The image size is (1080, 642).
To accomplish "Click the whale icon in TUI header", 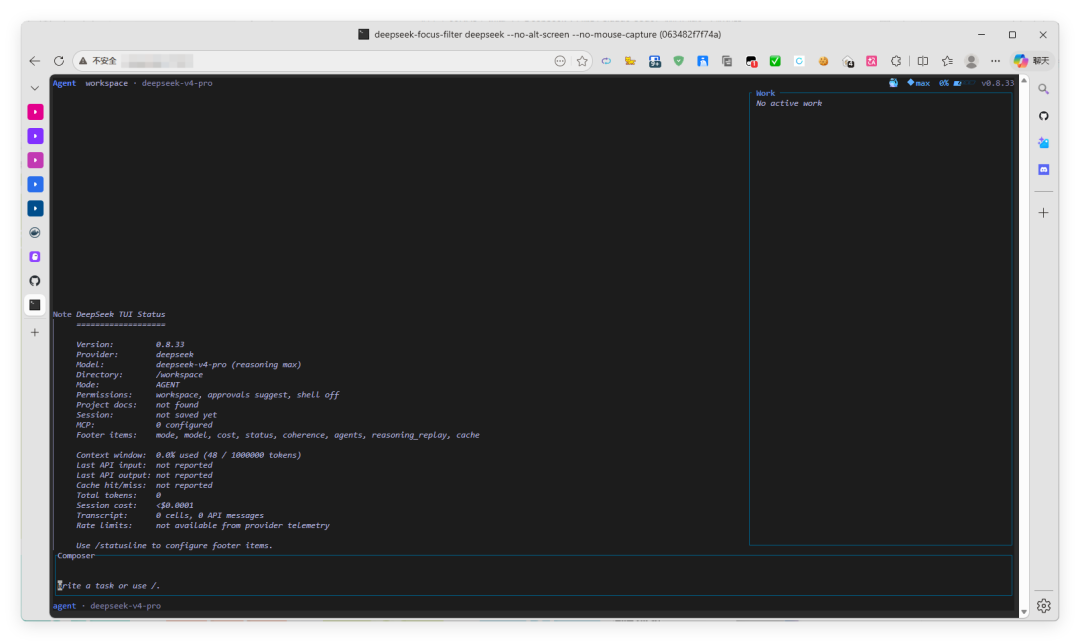I will coord(893,83).
